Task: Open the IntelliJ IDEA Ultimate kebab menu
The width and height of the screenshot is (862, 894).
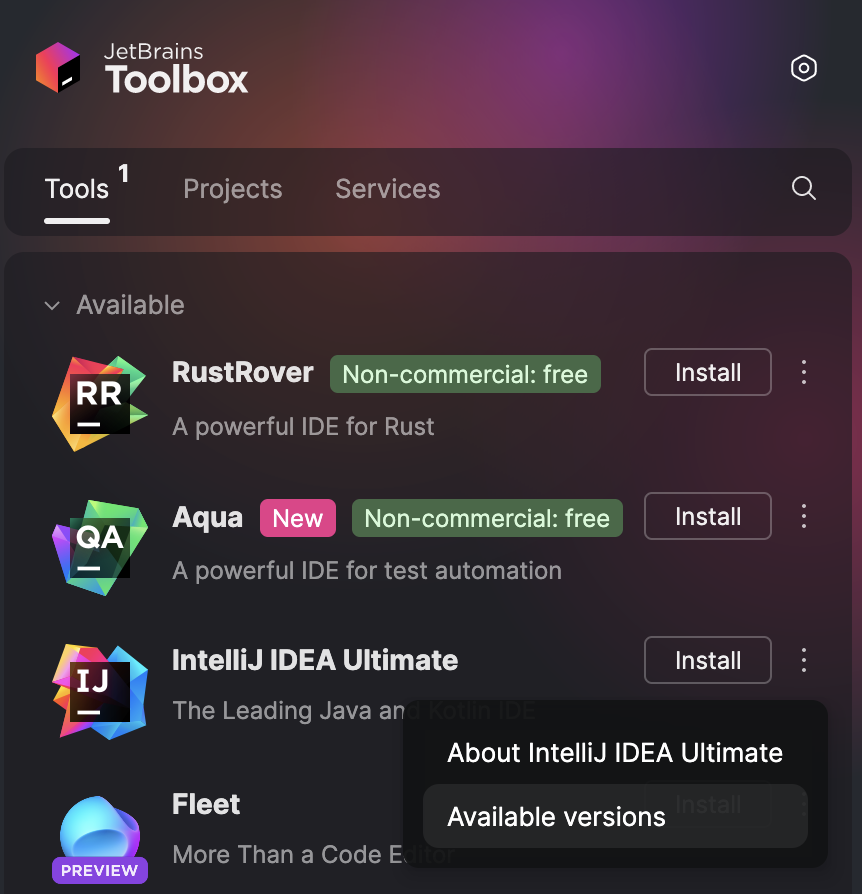Action: (804, 660)
